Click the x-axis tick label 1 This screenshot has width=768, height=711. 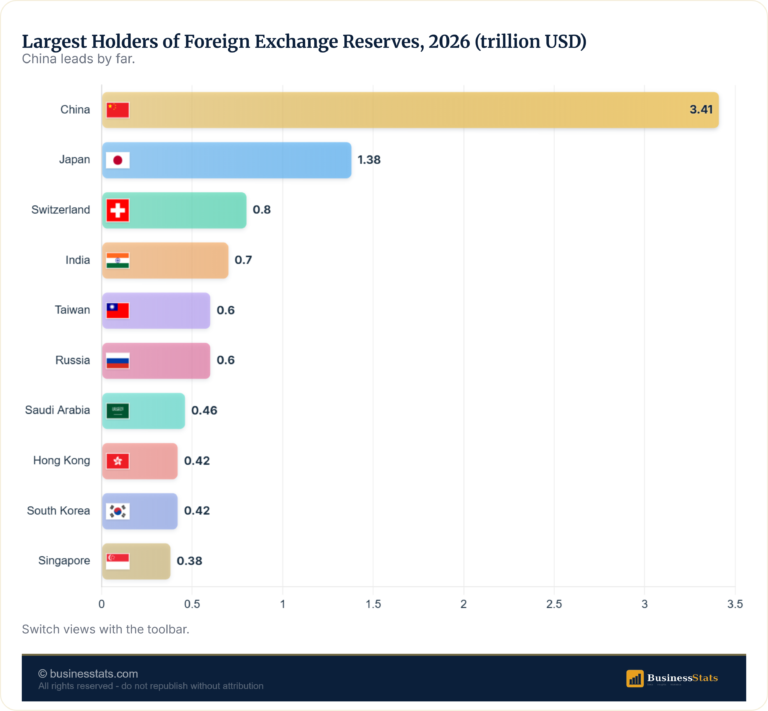[x=283, y=604]
